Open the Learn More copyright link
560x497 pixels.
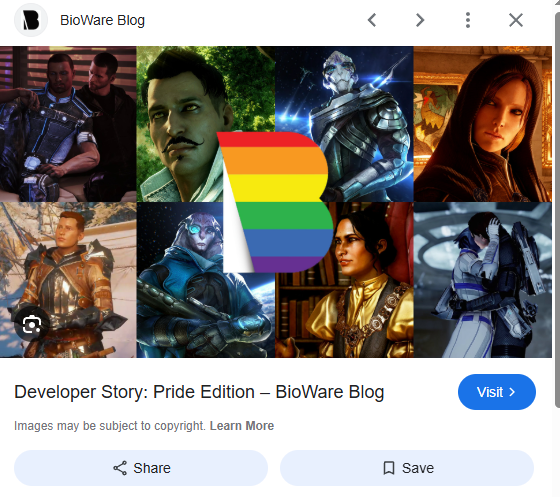tap(242, 426)
